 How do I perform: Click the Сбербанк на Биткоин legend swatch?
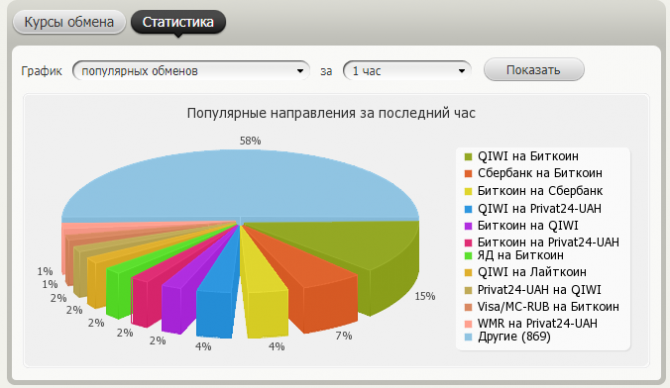(x=468, y=174)
